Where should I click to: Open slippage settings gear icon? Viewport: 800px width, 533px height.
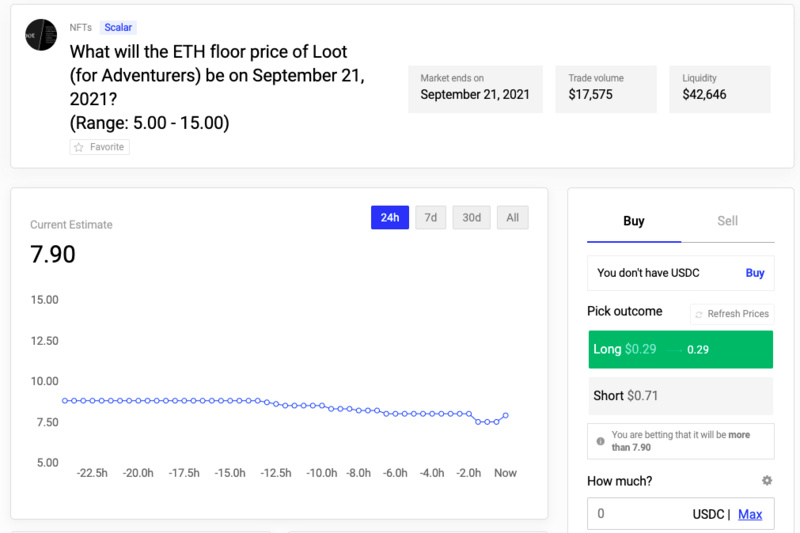tap(767, 480)
